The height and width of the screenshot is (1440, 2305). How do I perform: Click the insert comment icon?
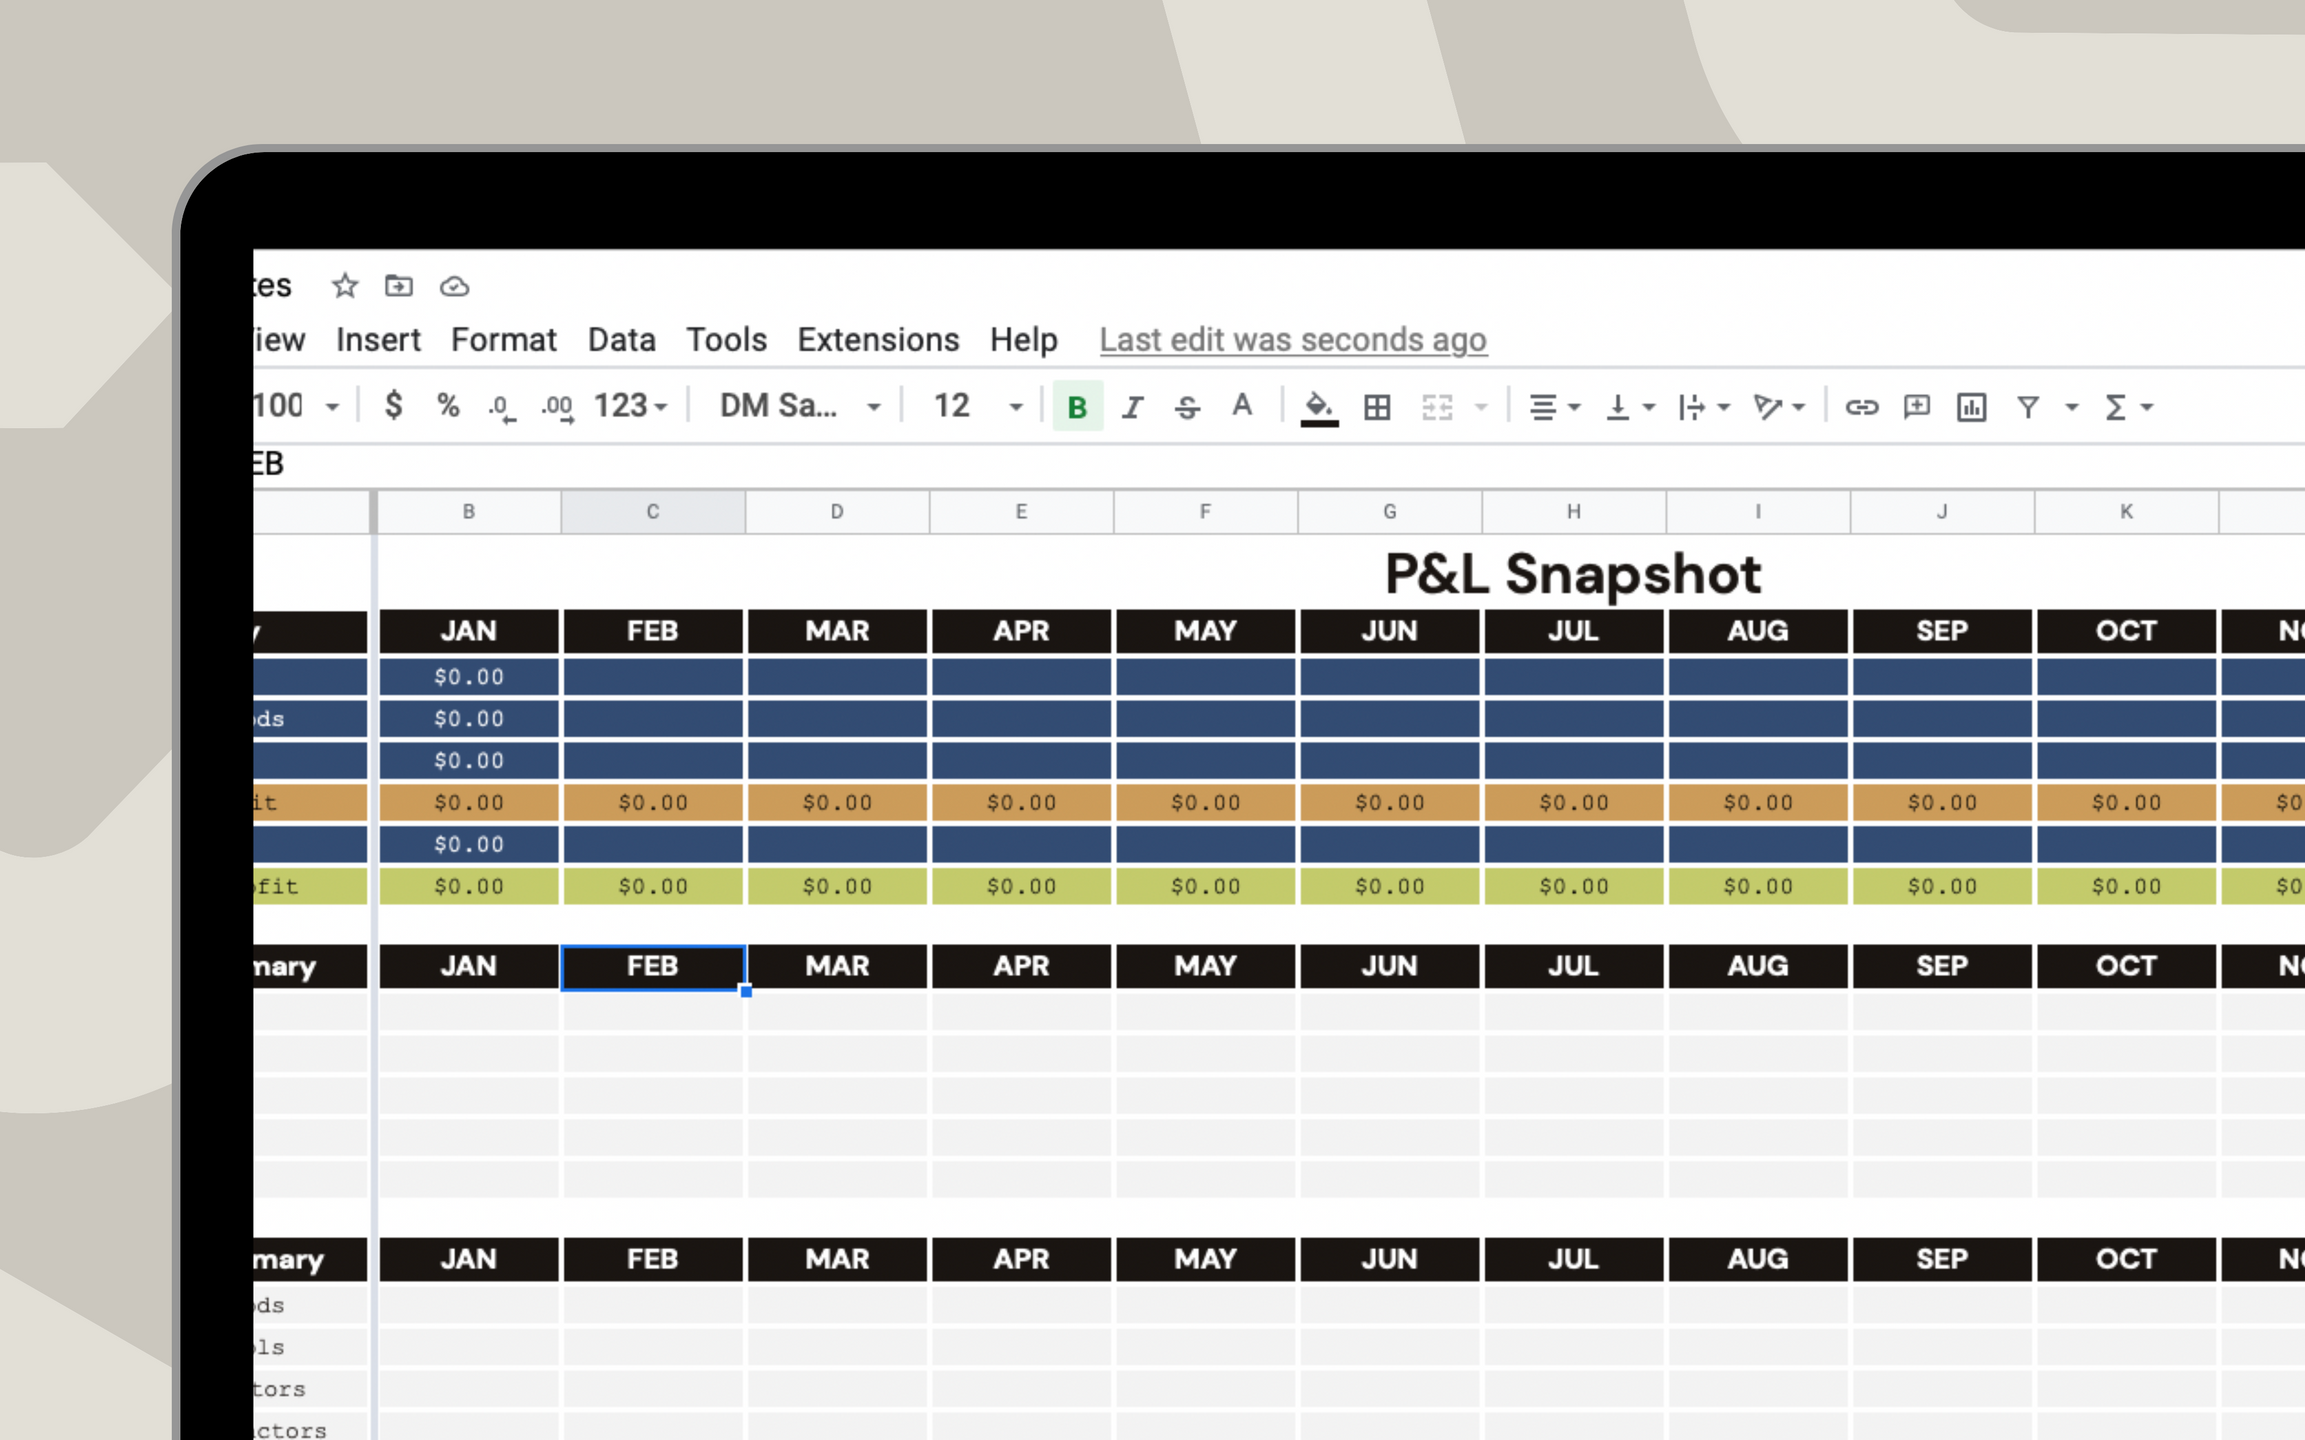tap(1916, 407)
